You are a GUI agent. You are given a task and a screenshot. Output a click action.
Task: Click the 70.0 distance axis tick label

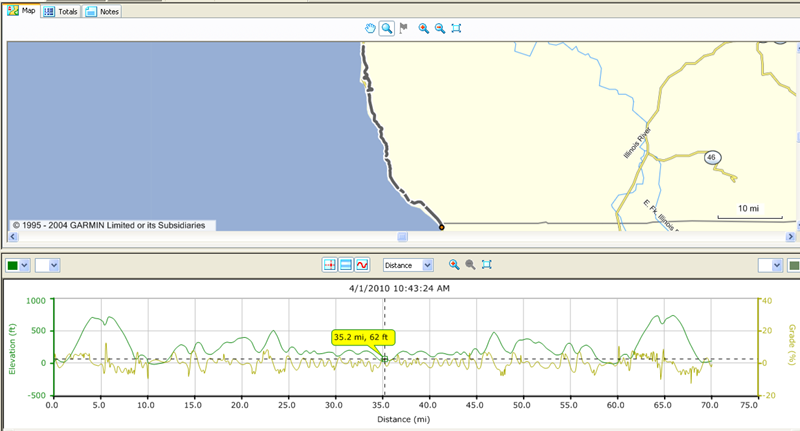(x=710, y=405)
